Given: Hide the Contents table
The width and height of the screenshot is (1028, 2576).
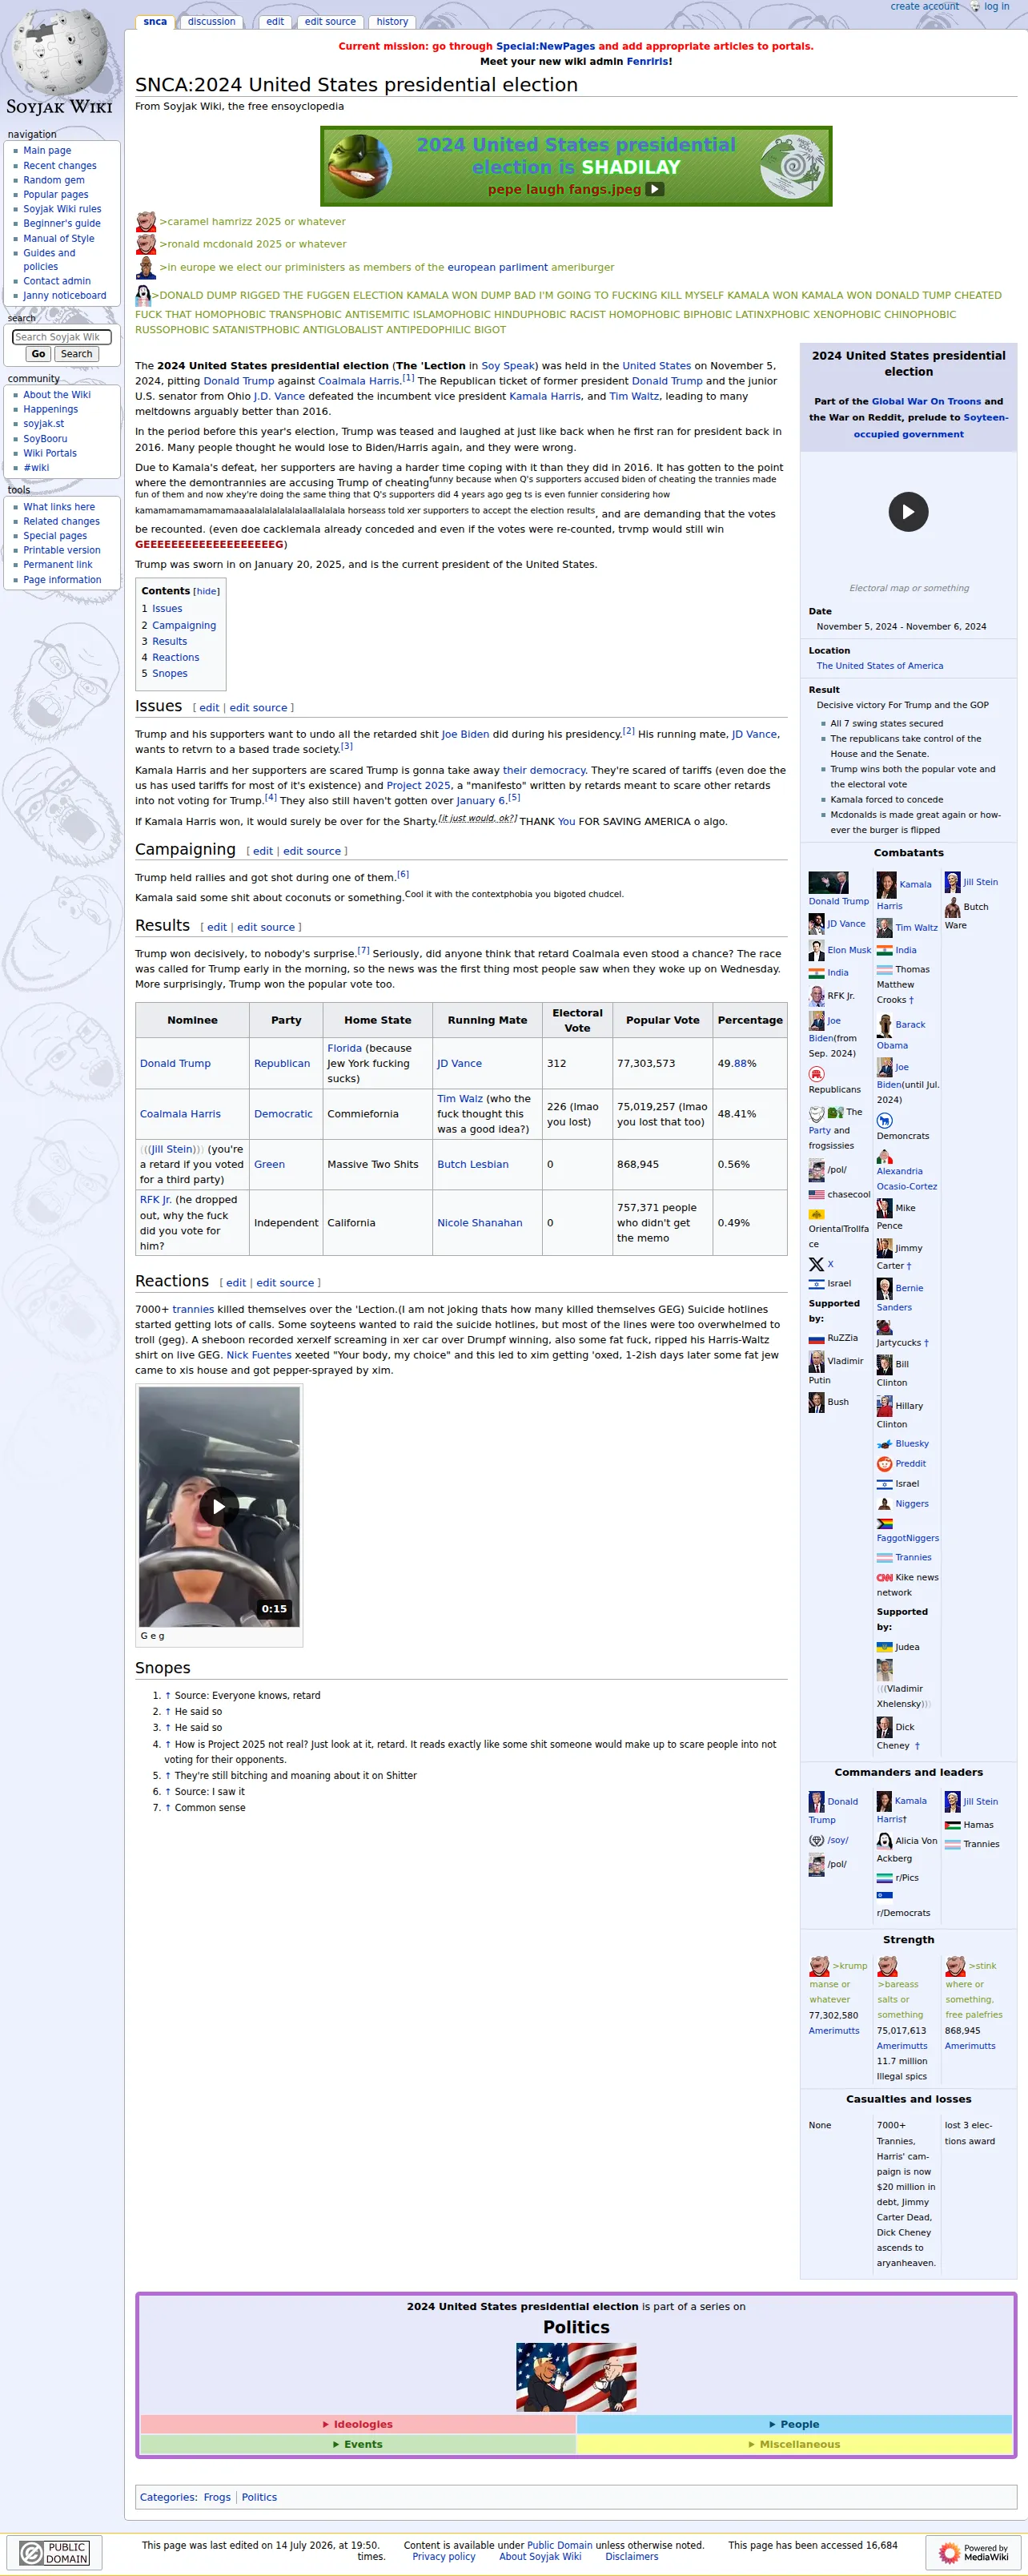Looking at the screenshot, I should click(206, 592).
